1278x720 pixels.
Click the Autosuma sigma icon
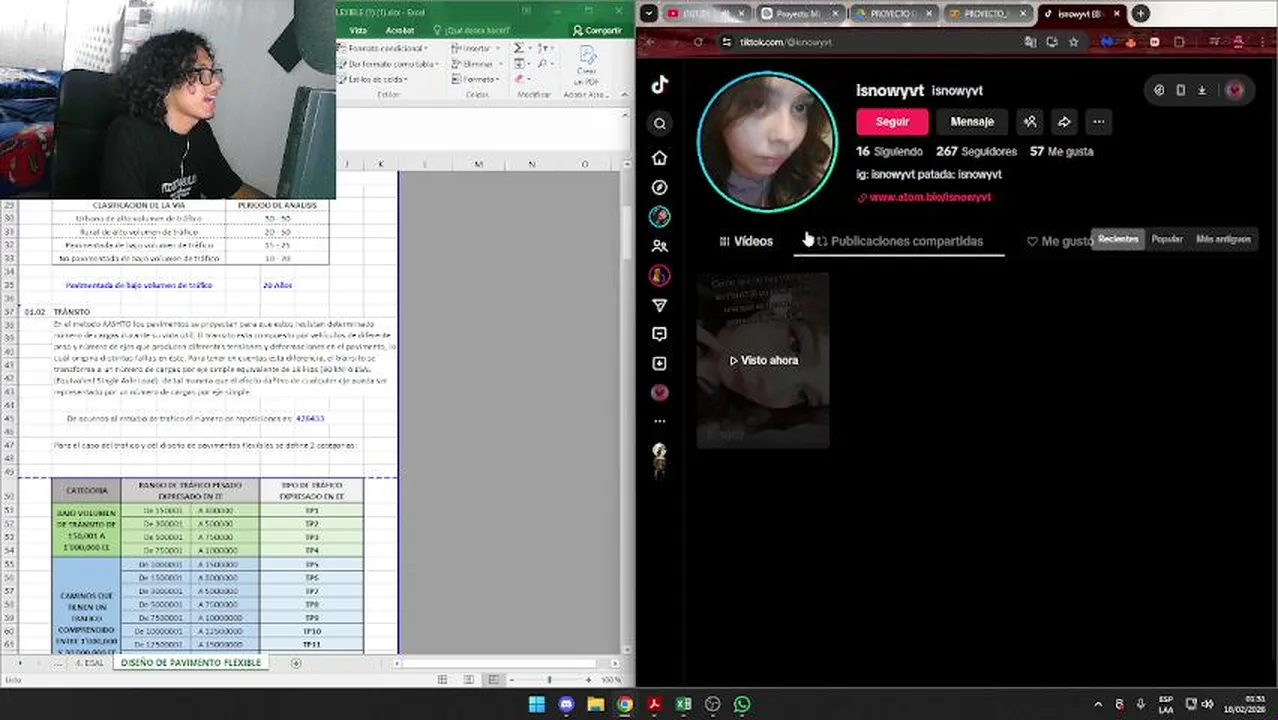[519, 48]
